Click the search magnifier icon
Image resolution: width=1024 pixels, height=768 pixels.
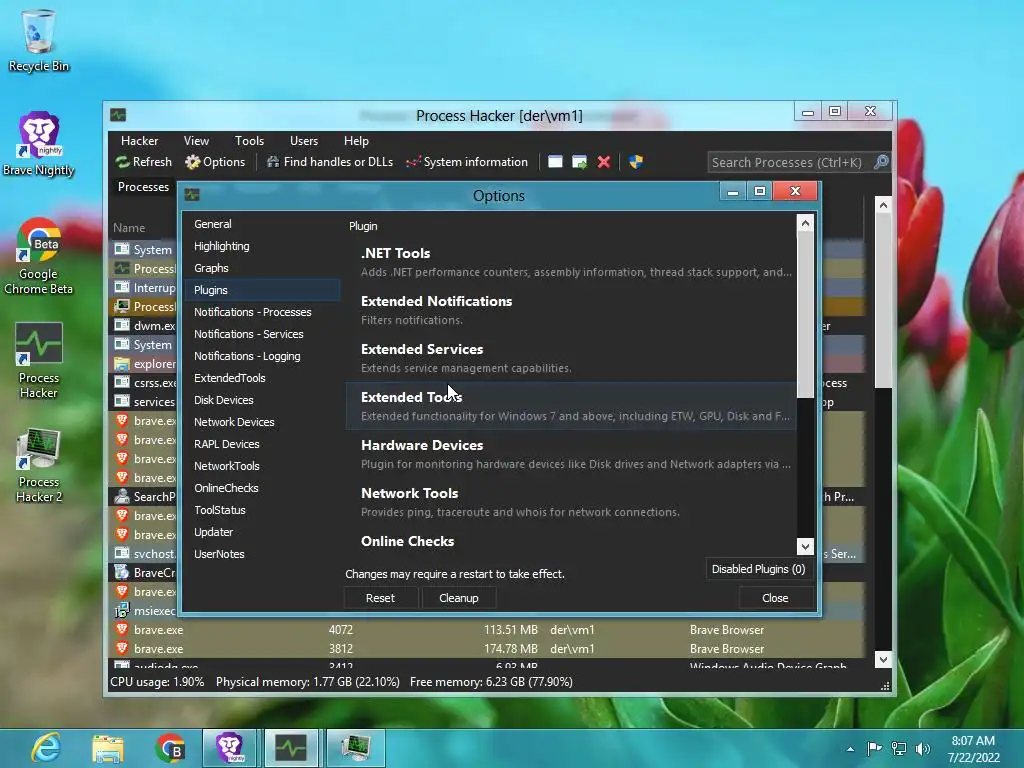pyautogui.click(x=881, y=162)
